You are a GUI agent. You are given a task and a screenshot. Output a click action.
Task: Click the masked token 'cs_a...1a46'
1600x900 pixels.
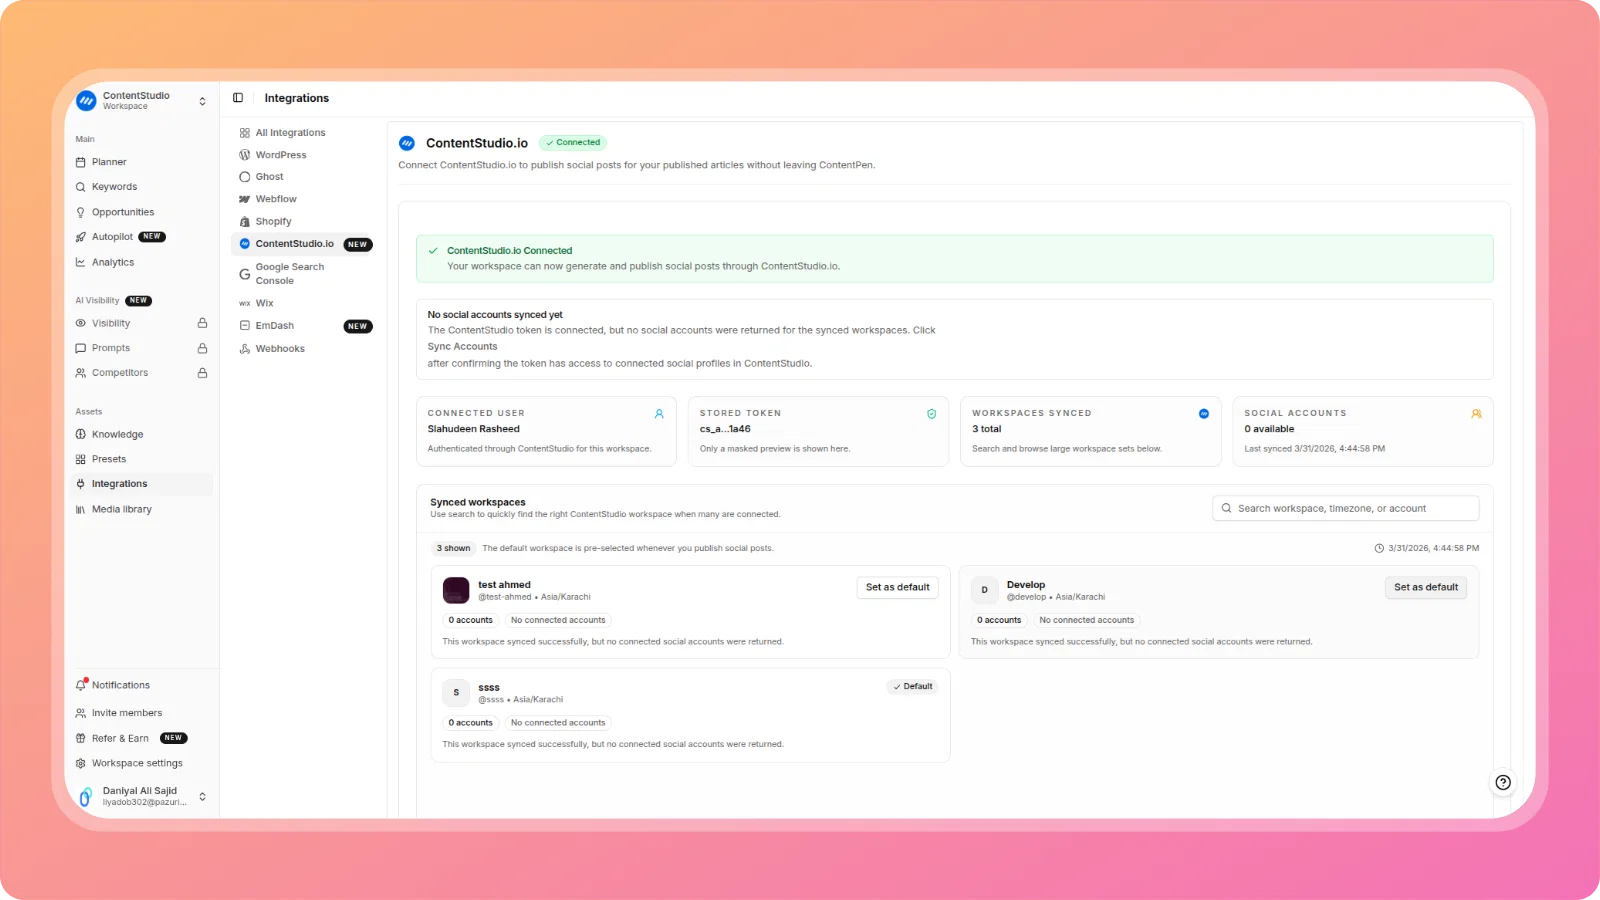click(725, 429)
